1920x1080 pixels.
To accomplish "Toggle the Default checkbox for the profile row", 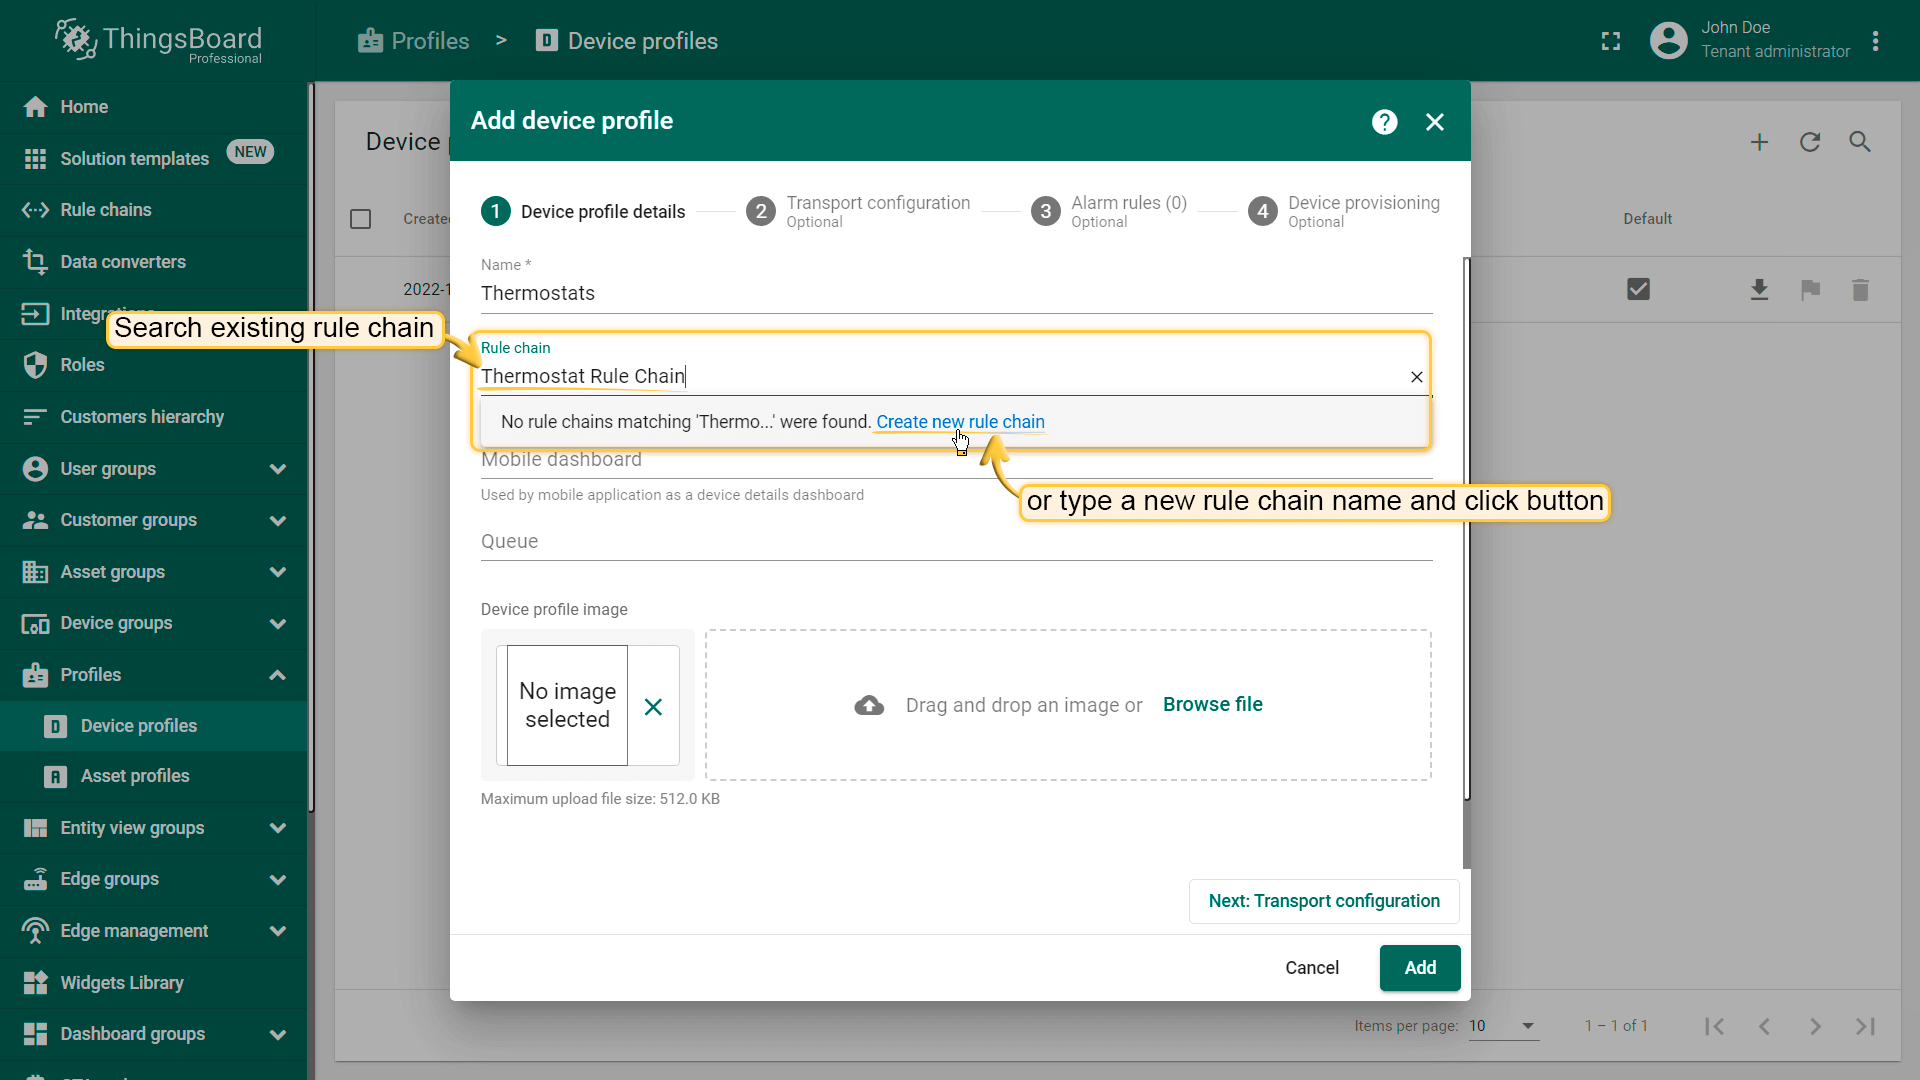I will (x=1638, y=290).
